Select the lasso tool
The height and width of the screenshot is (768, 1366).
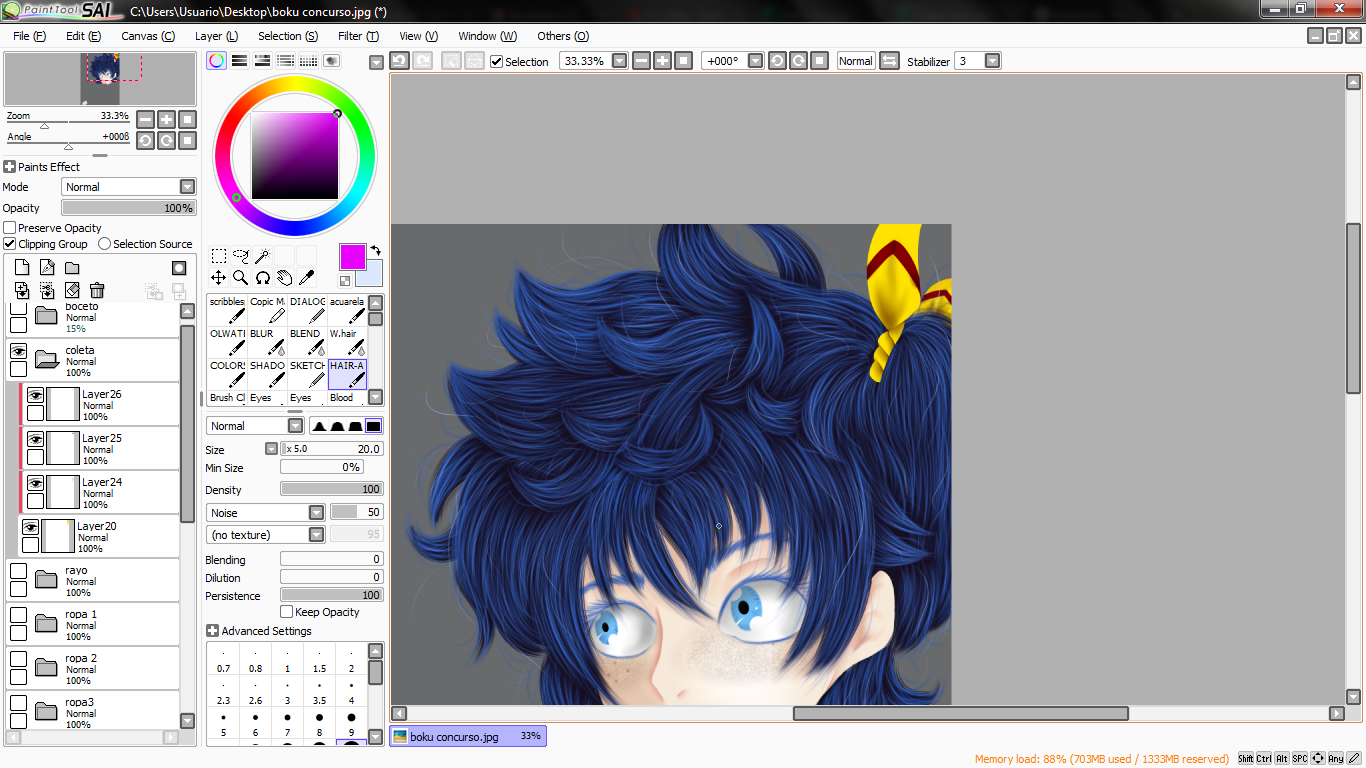pyautogui.click(x=240, y=256)
